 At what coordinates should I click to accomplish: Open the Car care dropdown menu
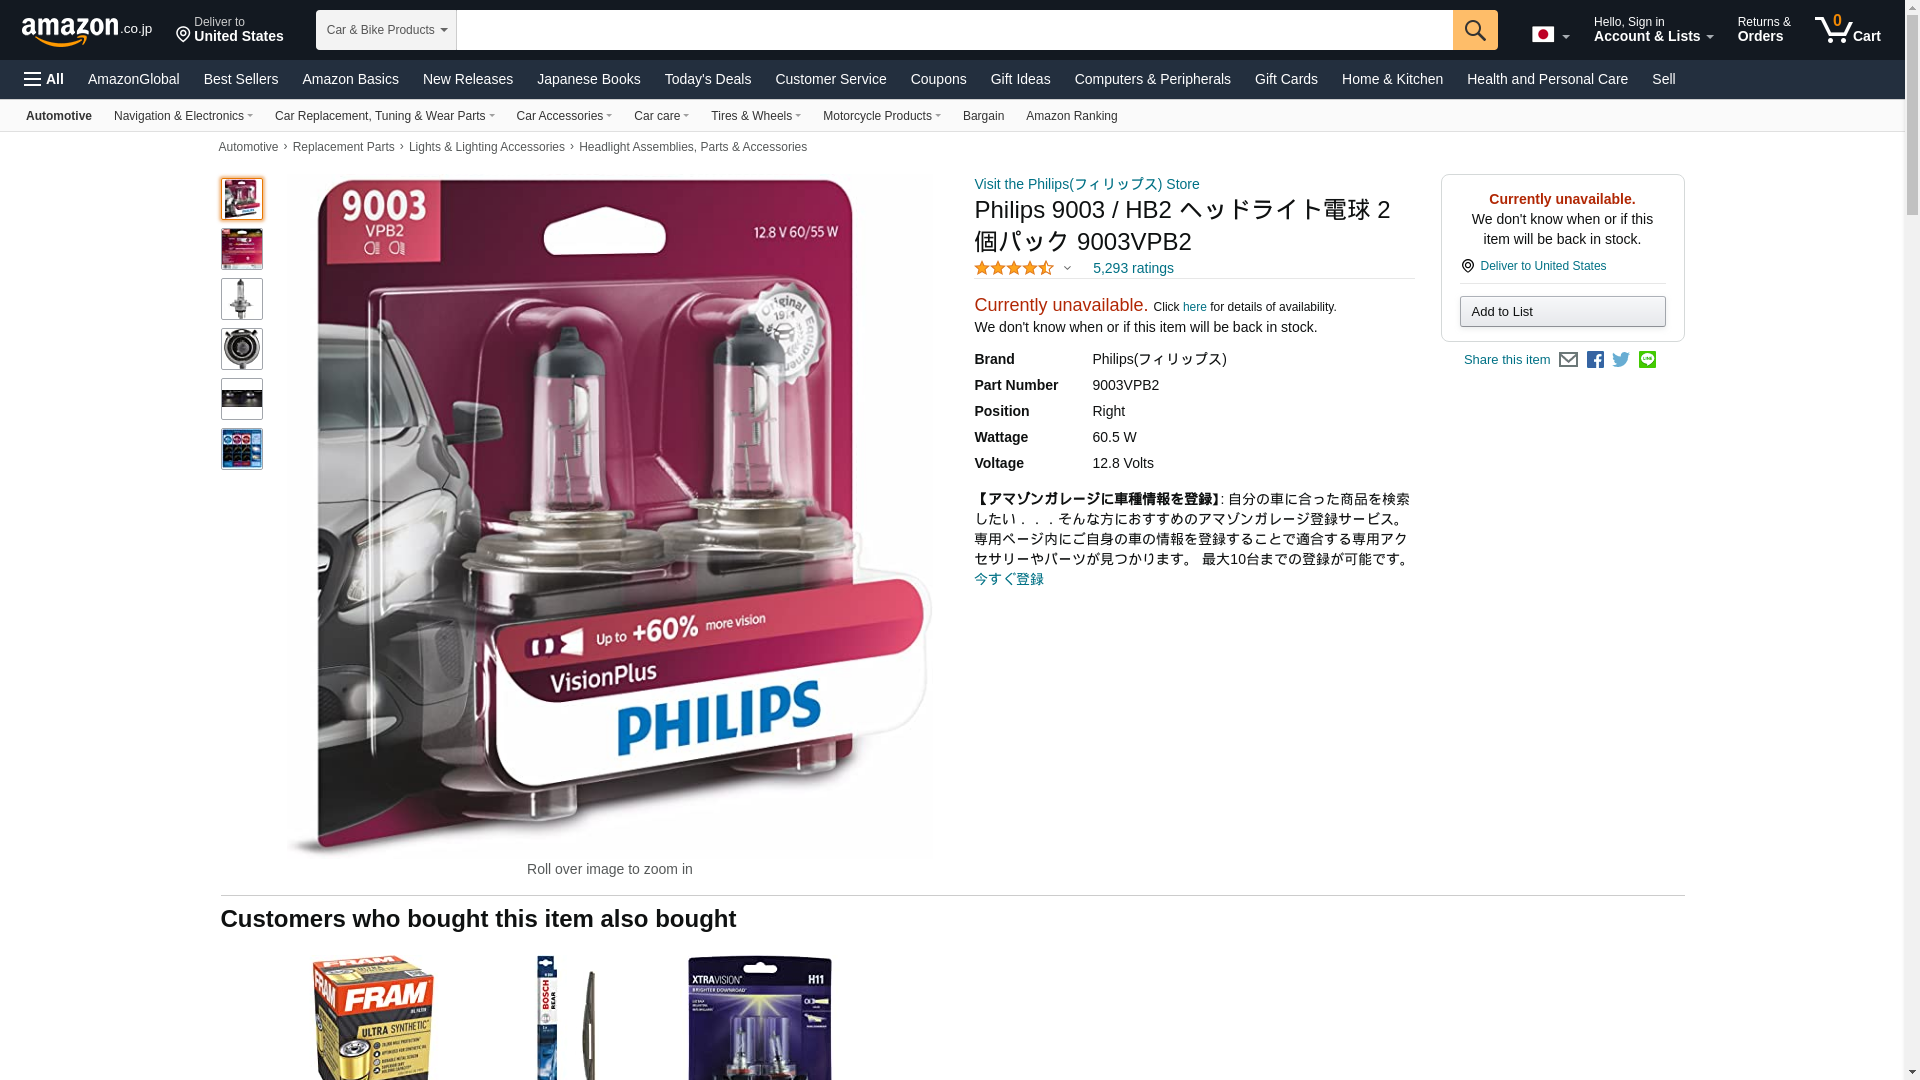click(x=661, y=116)
